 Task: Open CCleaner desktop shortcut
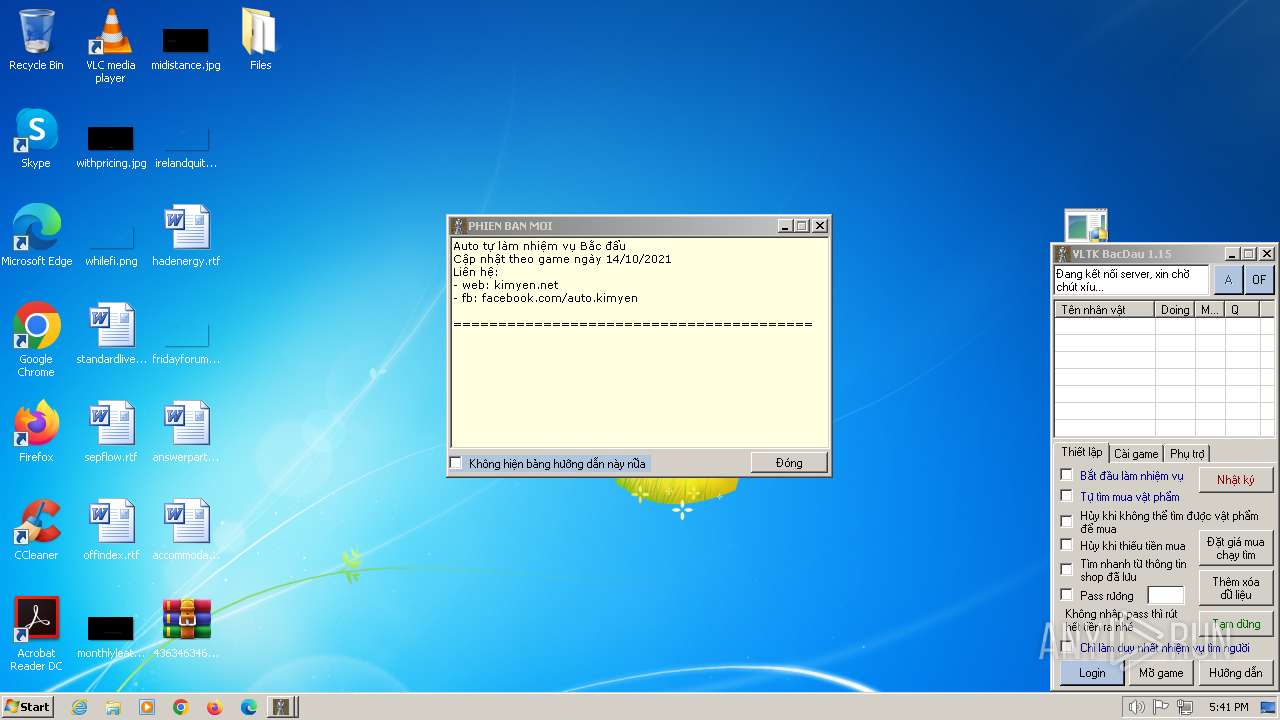pyautogui.click(x=36, y=530)
